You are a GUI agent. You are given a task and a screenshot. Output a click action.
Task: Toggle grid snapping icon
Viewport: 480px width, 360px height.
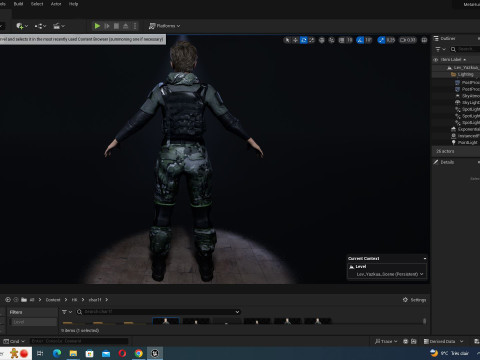point(342,40)
